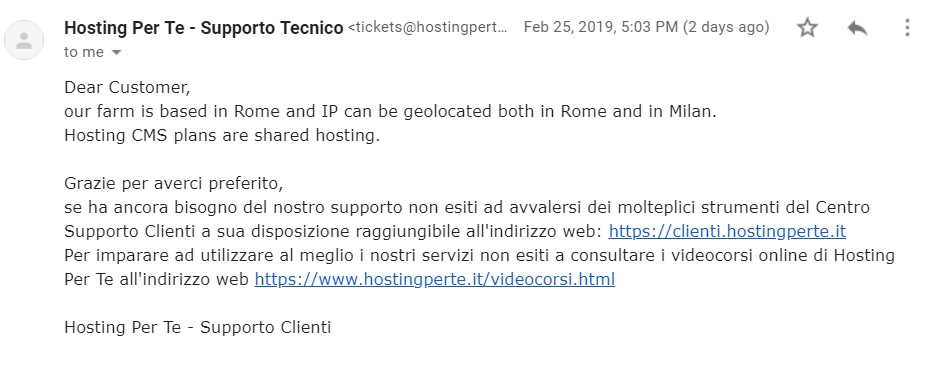Click the sentence about the farm in Rome
Screen dimensions: 934x372
[390, 111]
